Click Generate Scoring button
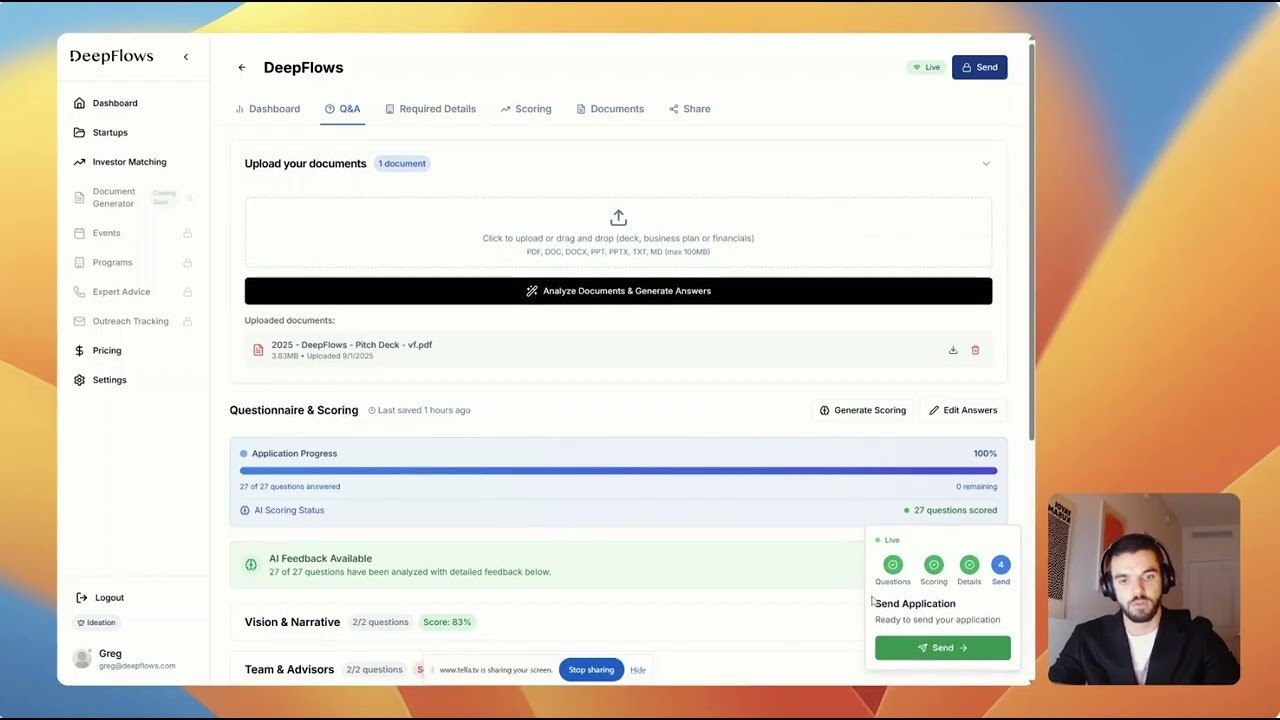The image size is (1280, 720). click(862, 410)
